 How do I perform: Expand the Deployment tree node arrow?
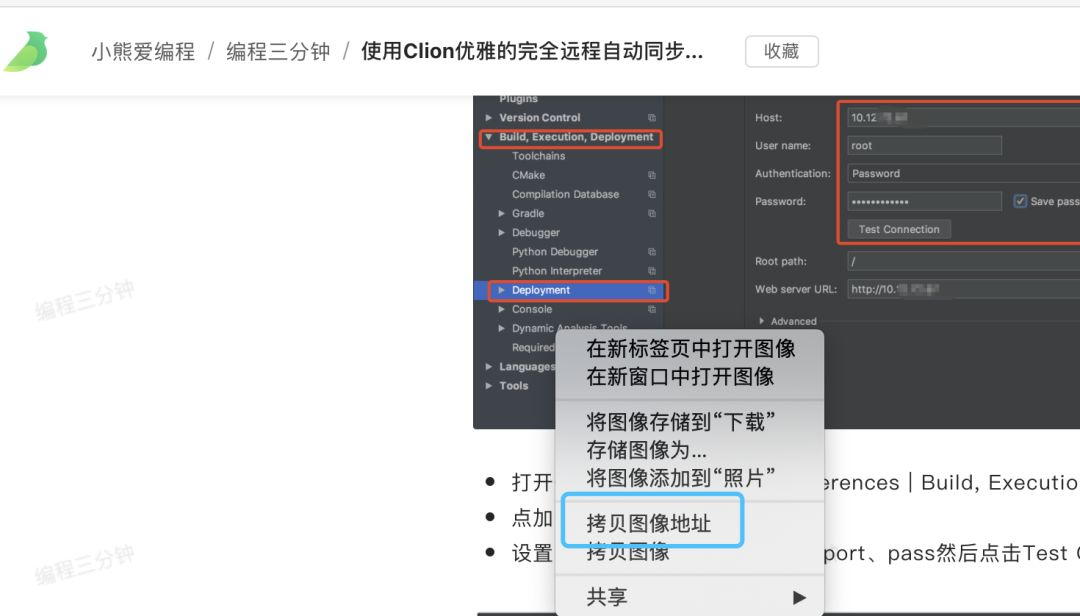pyautogui.click(x=501, y=290)
